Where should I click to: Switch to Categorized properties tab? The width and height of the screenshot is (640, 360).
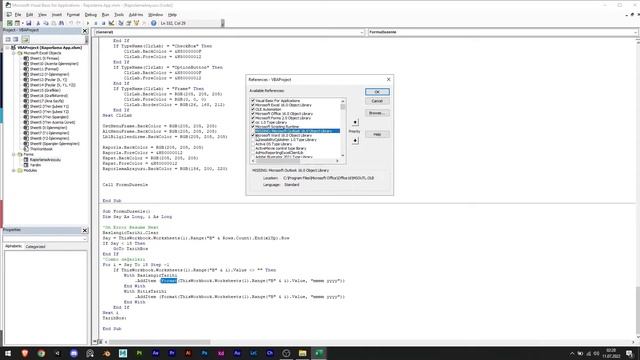(x=36, y=247)
